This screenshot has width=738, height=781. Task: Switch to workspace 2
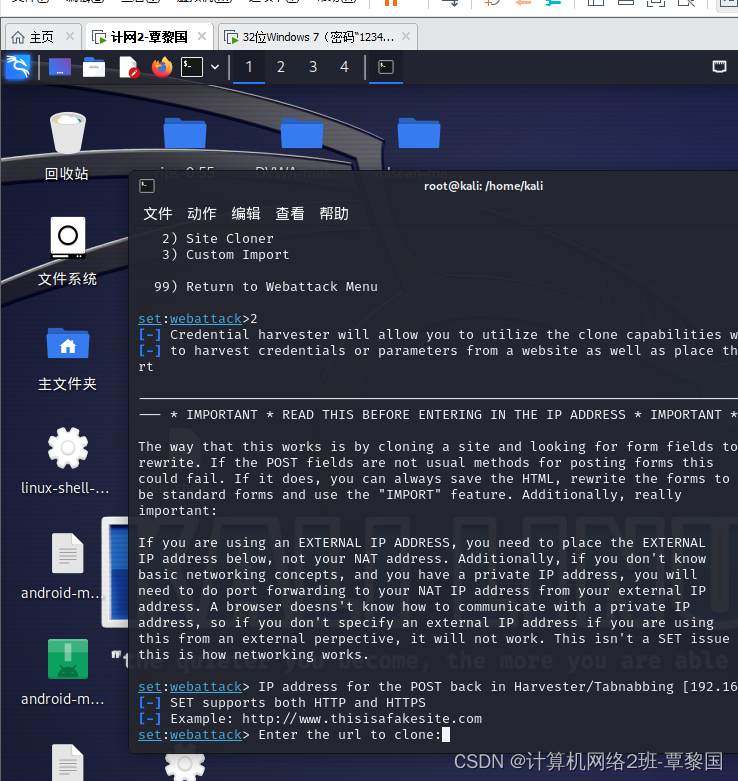coord(281,67)
